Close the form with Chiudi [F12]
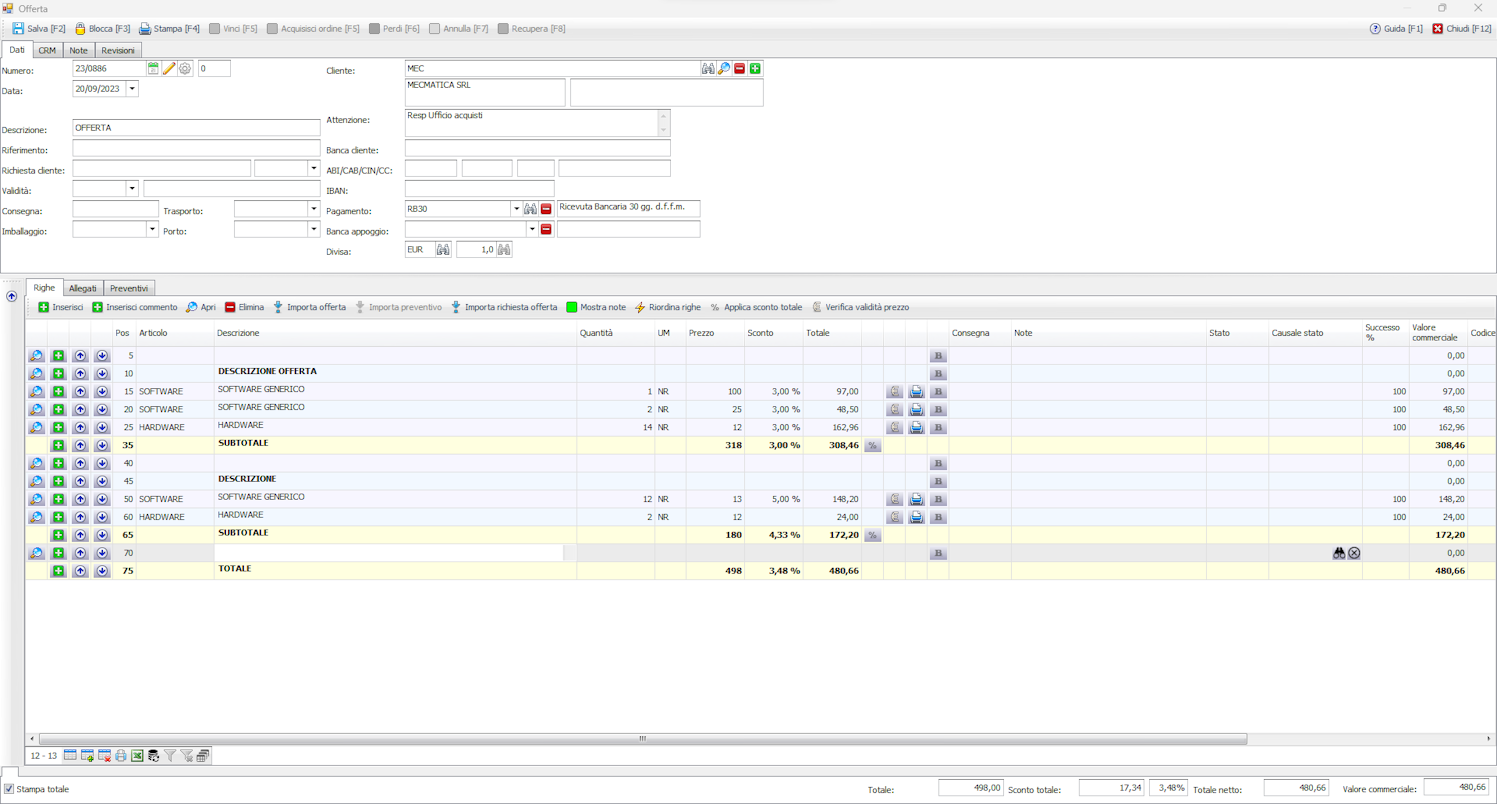The image size is (1497, 804). (x=1462, y=29)
